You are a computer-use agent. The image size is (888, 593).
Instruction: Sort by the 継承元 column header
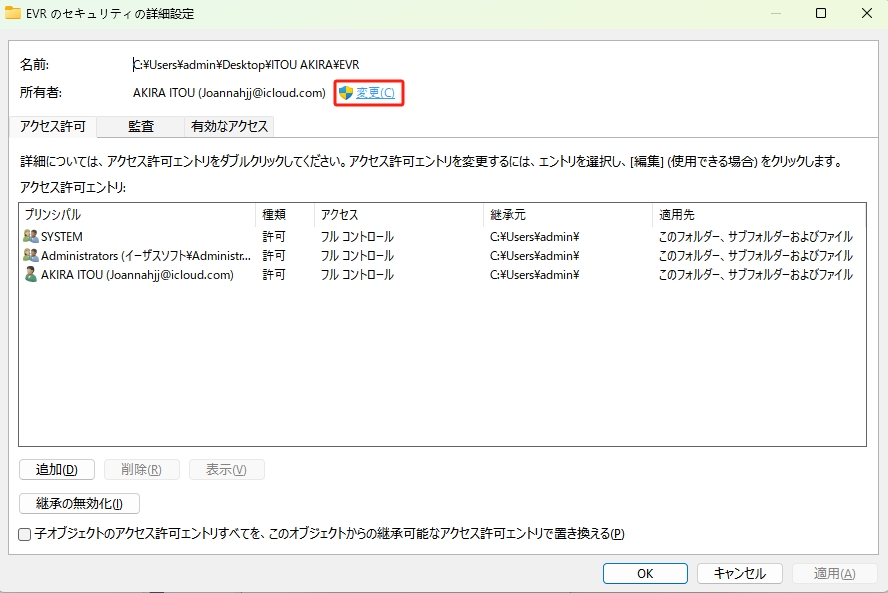point(566,215)
